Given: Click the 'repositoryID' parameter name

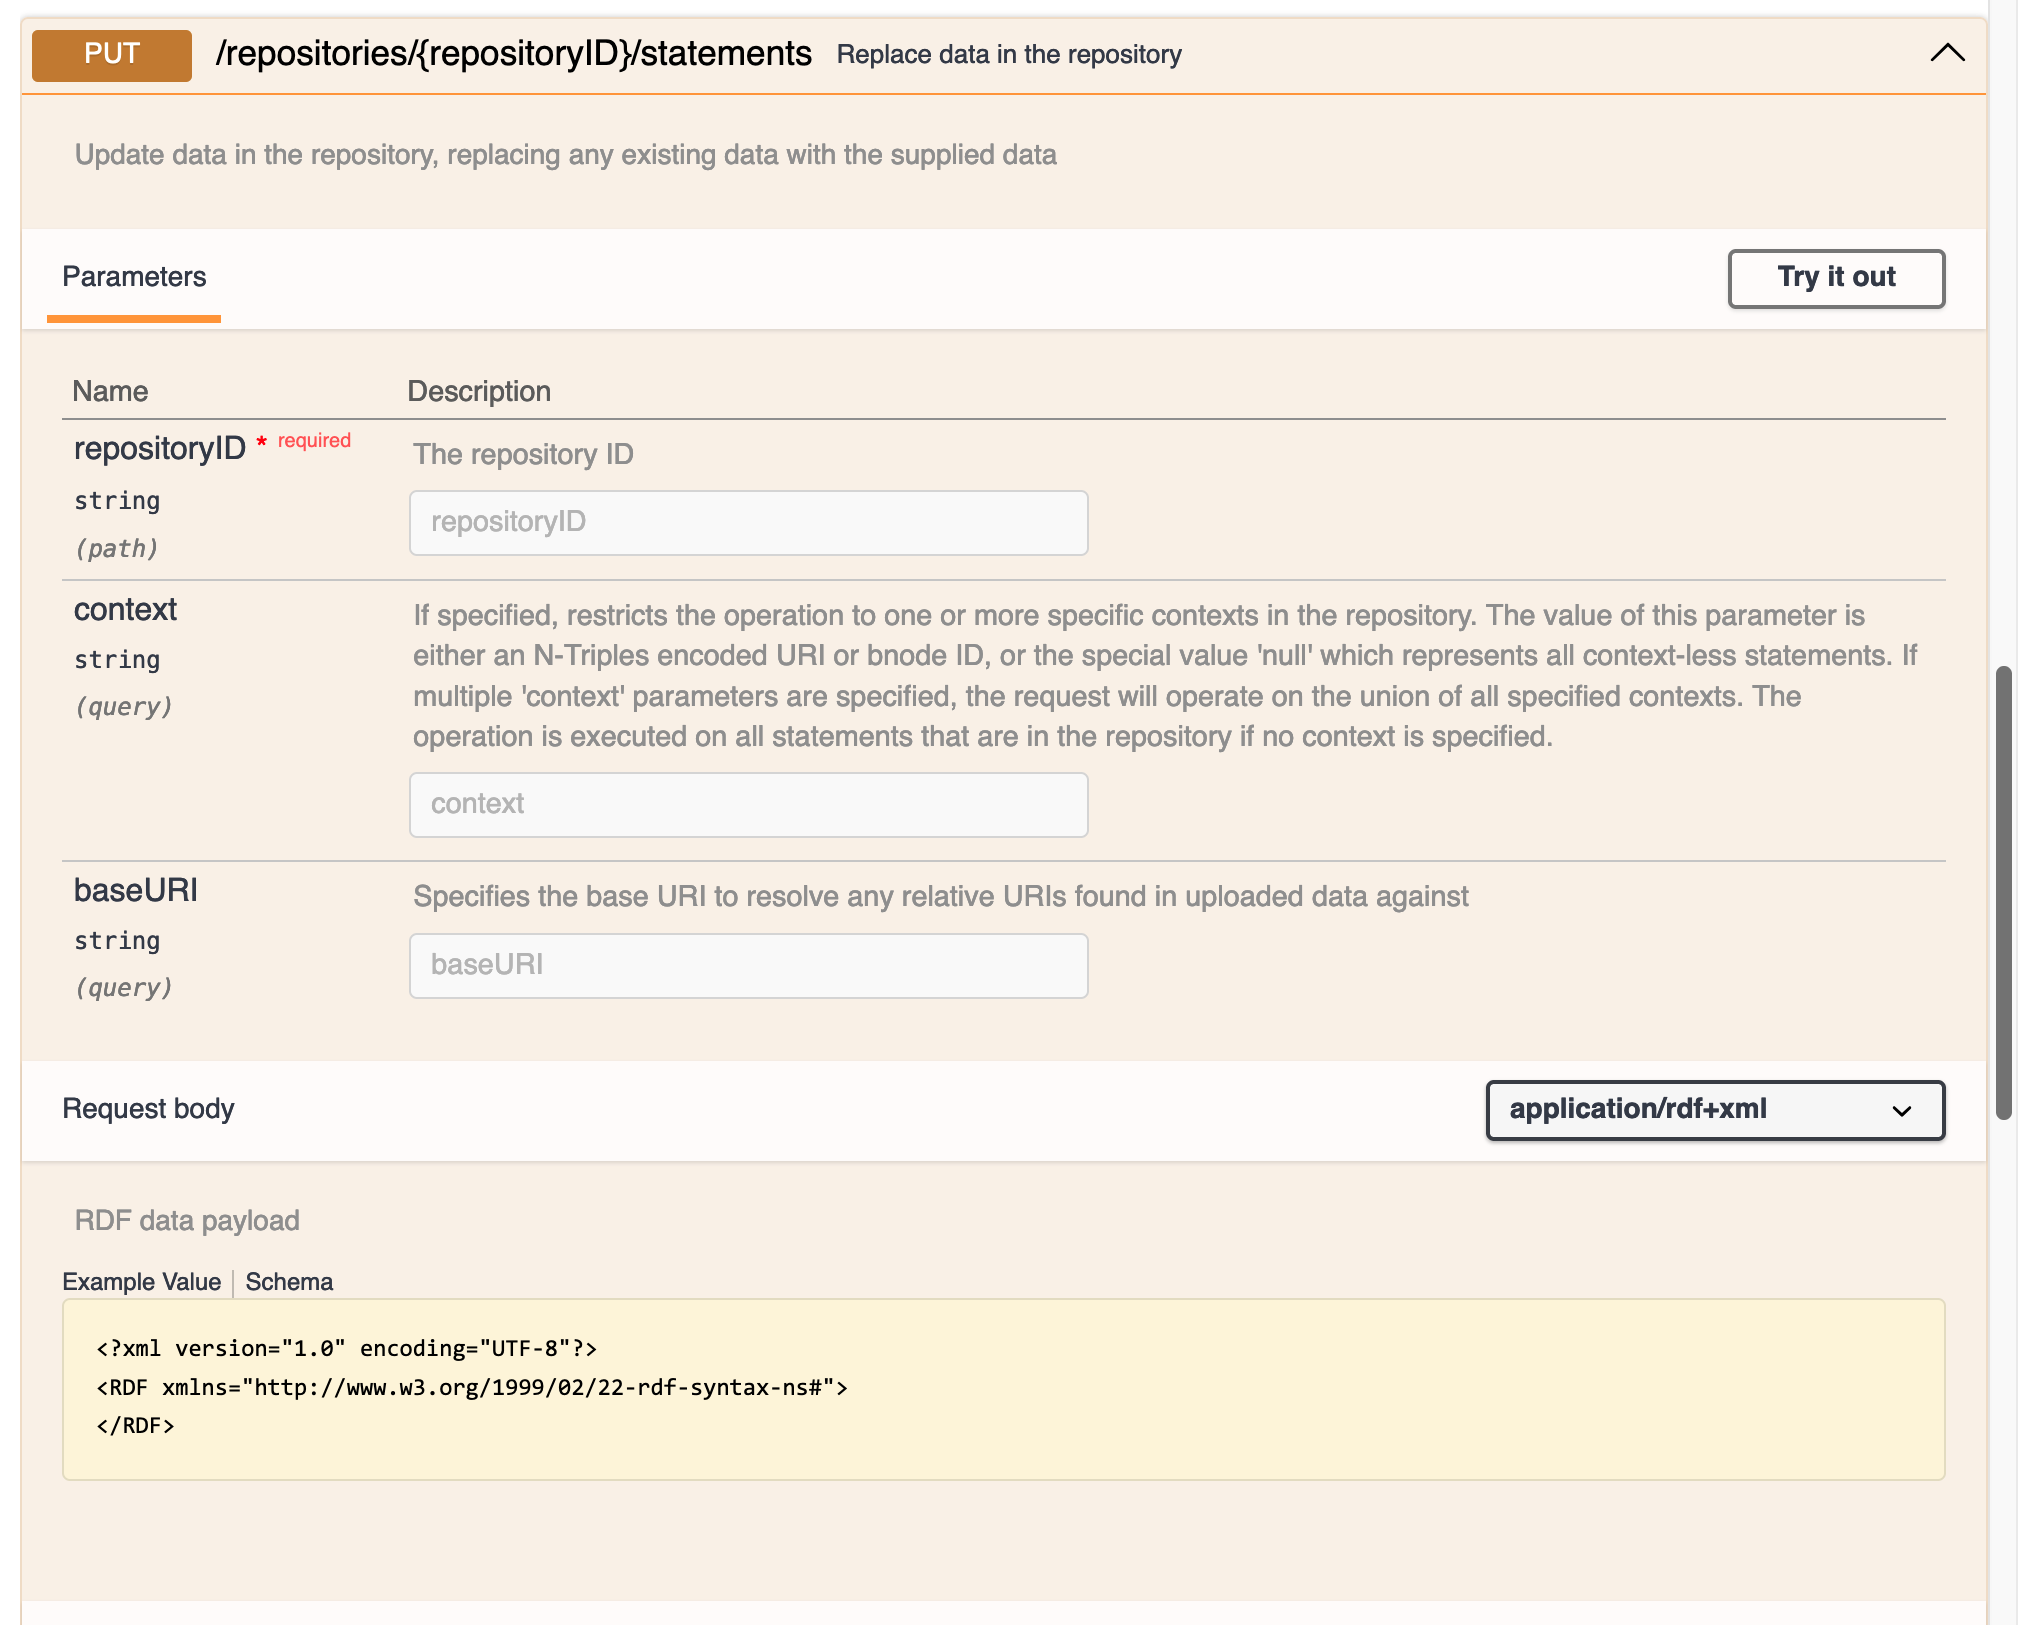Looking at the screenshot, I should [160, 449].
